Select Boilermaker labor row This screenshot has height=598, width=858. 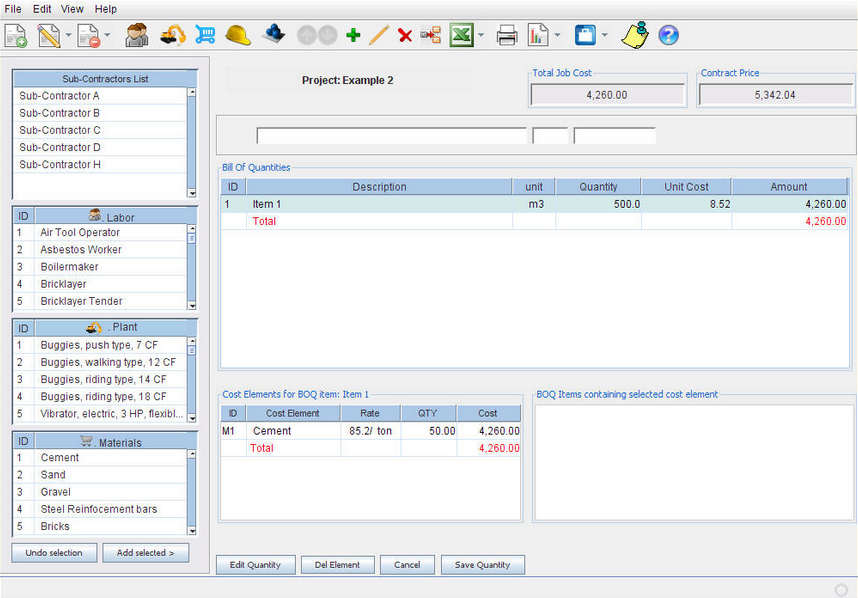(100, 267)
